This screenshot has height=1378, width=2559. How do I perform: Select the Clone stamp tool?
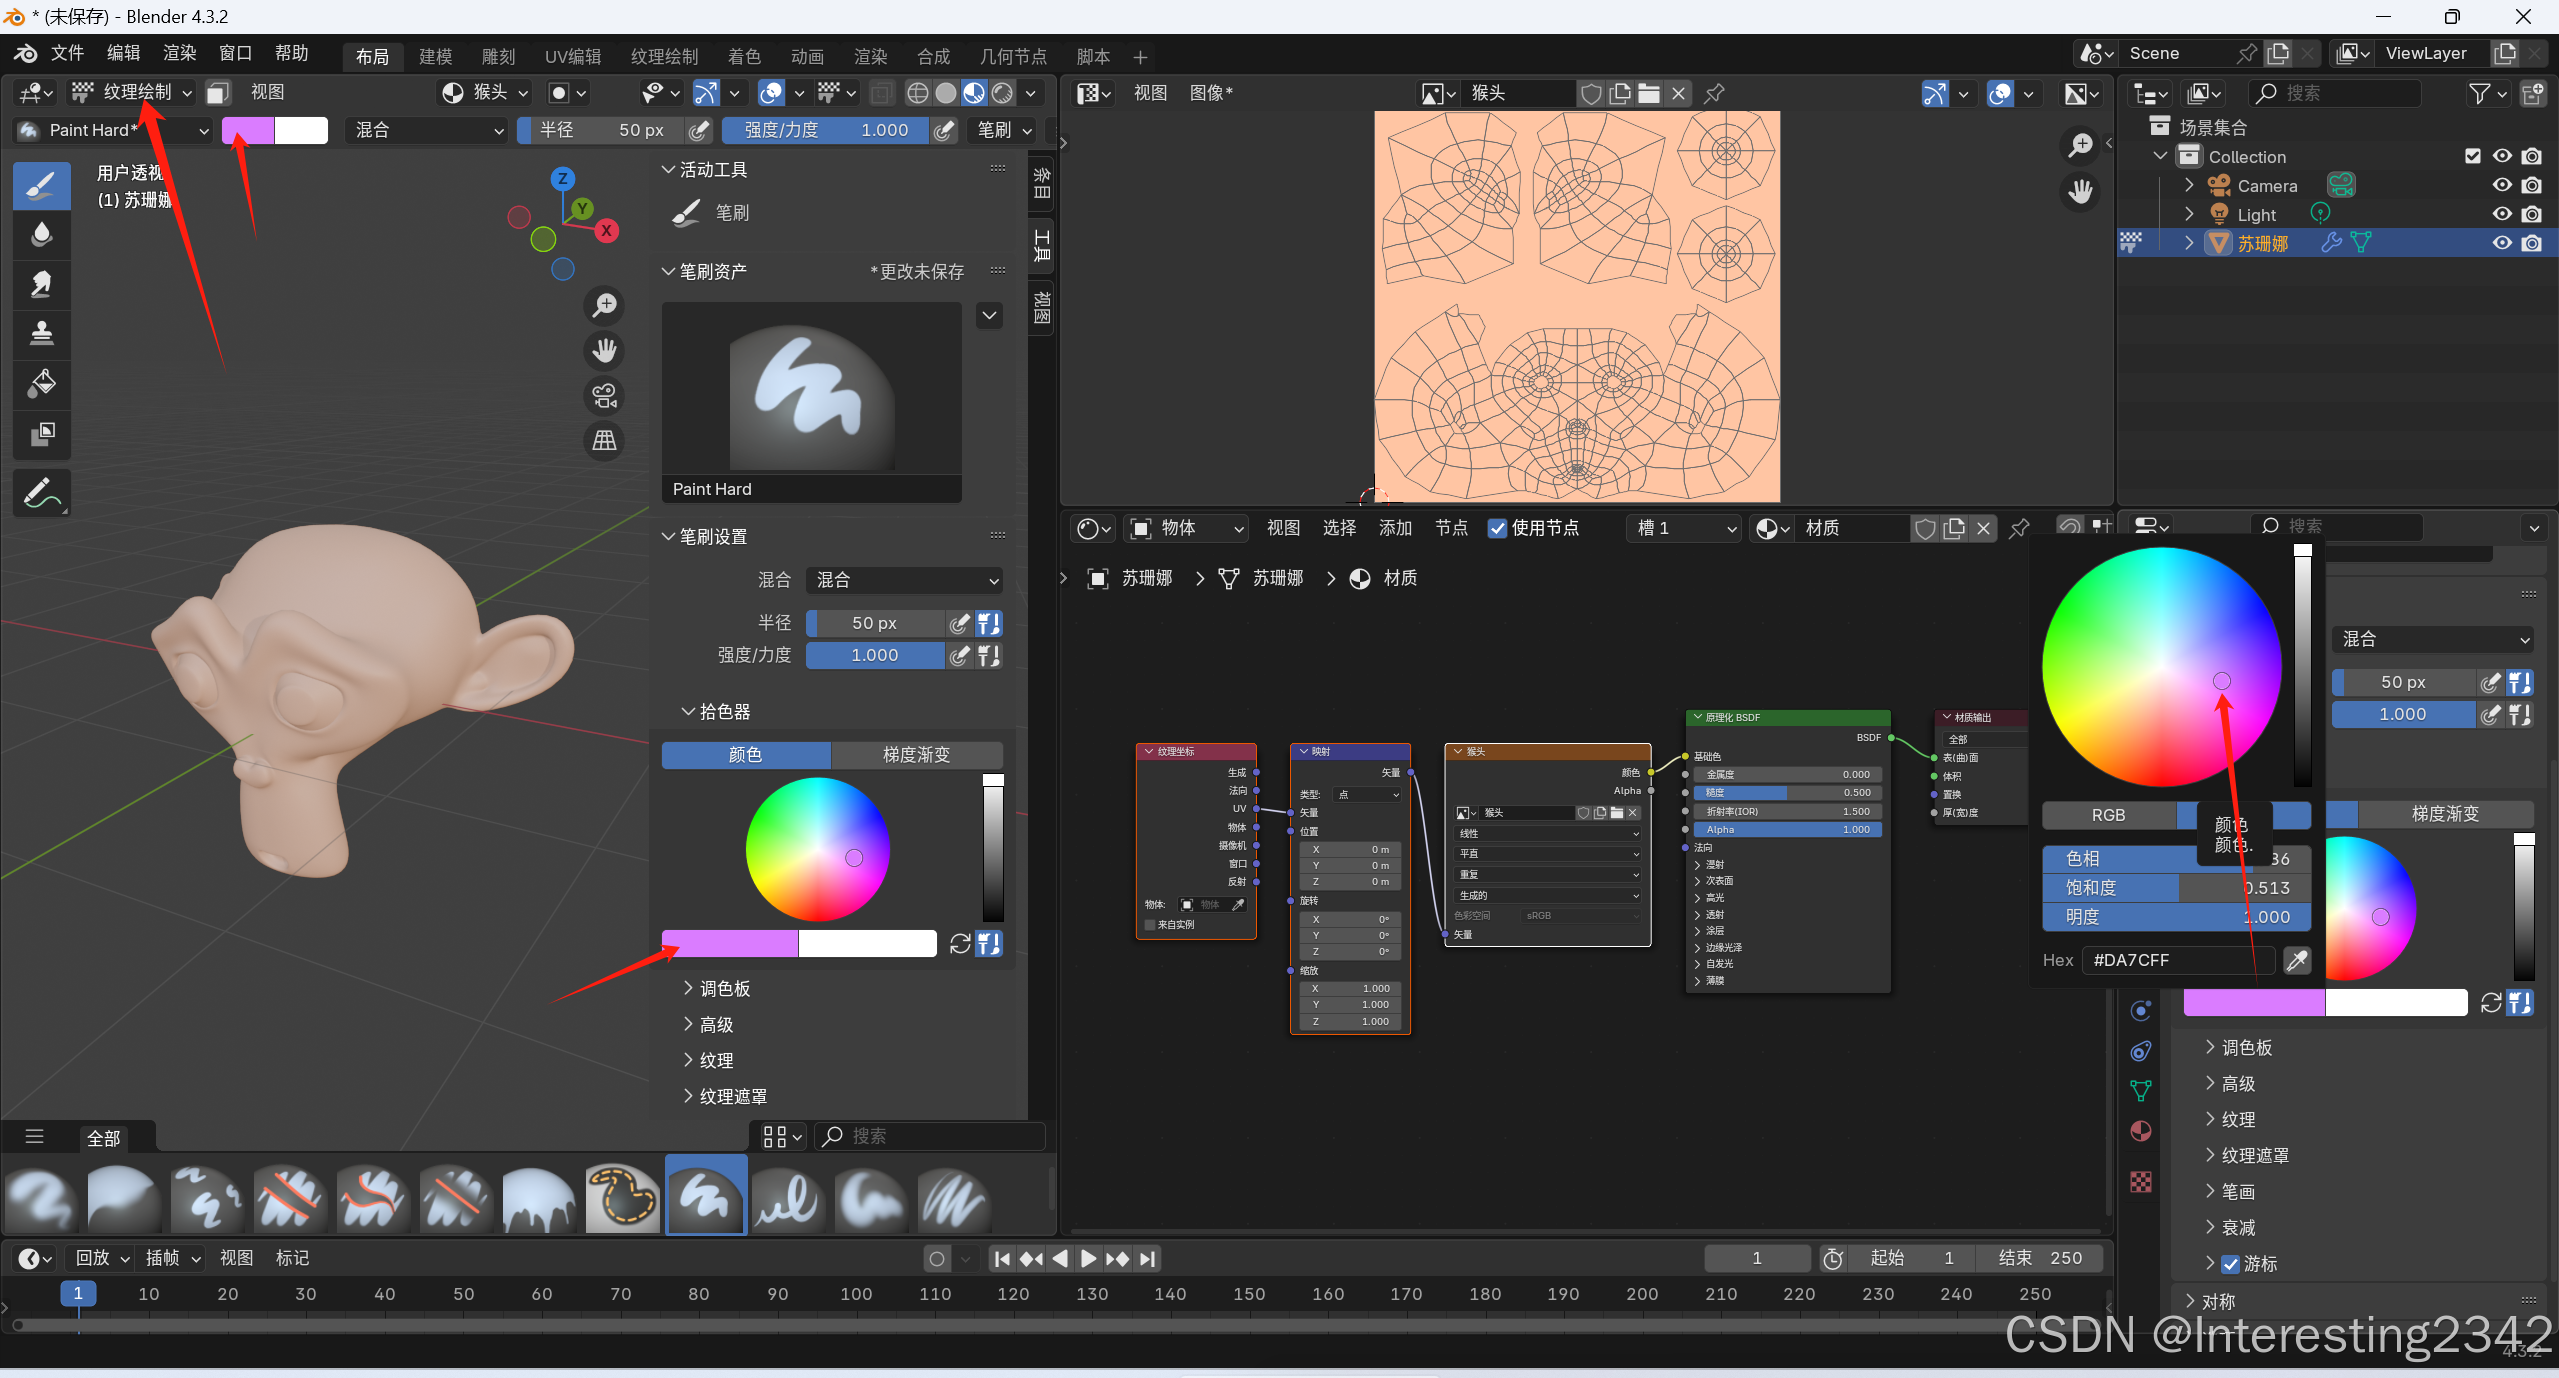point(41,334)
